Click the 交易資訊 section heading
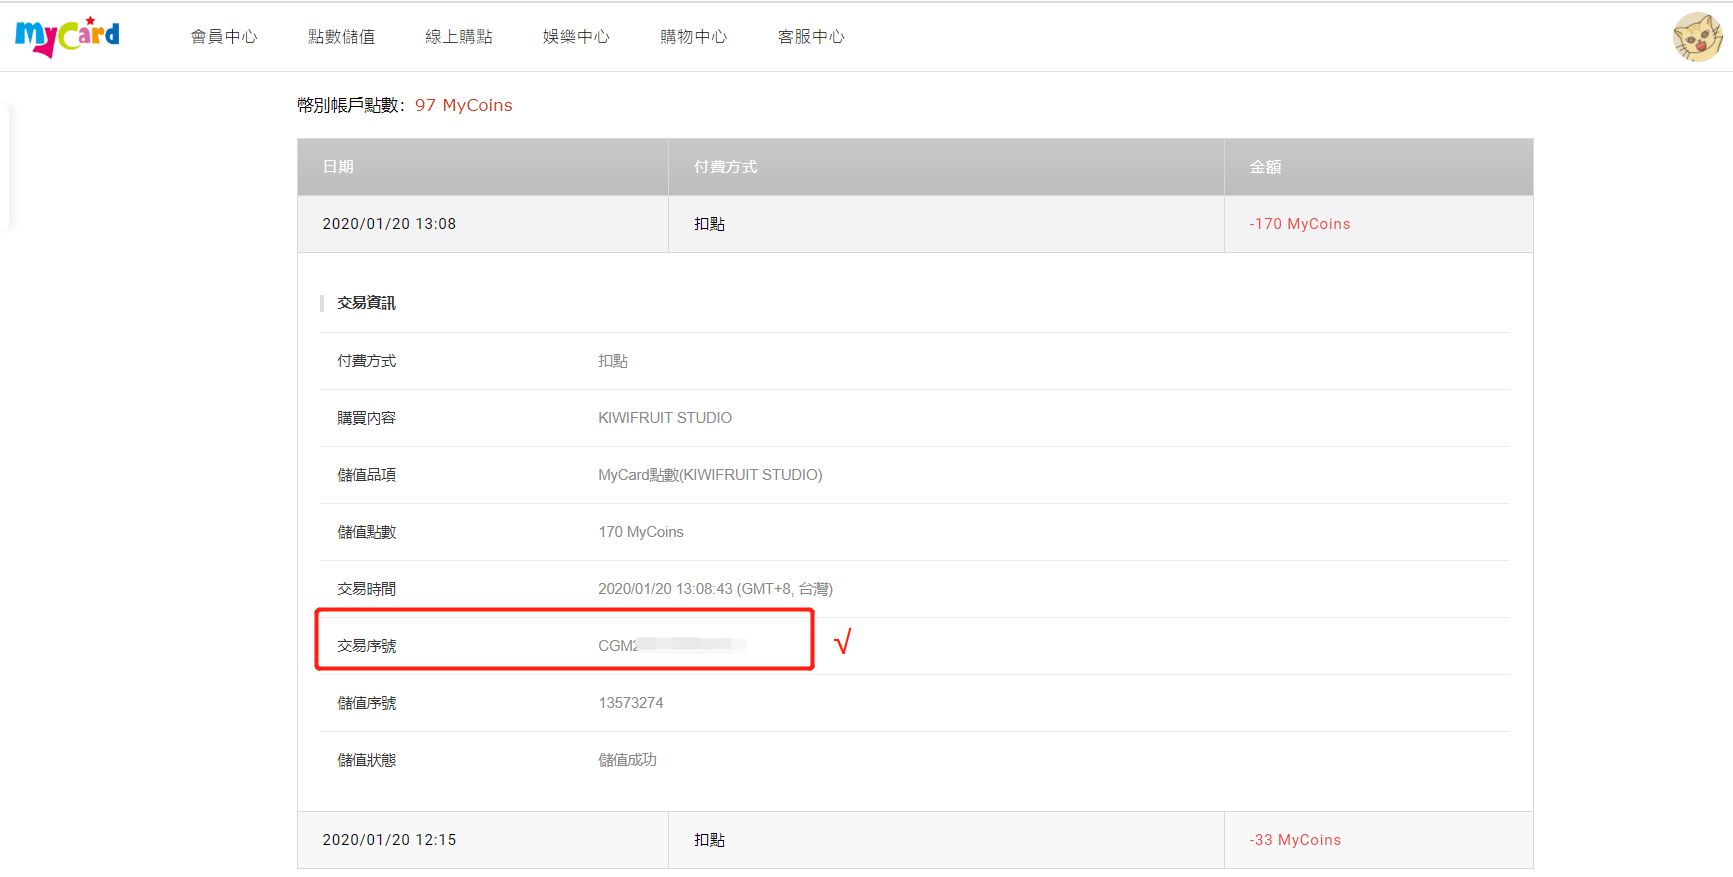This screenshot has width=1733, height=877. click(x=366, y=303)
